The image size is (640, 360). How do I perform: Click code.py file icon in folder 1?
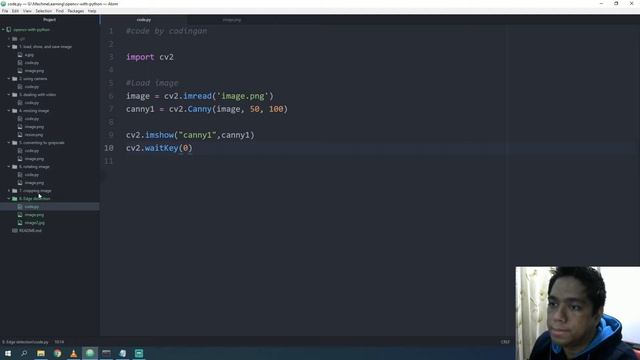20,62
